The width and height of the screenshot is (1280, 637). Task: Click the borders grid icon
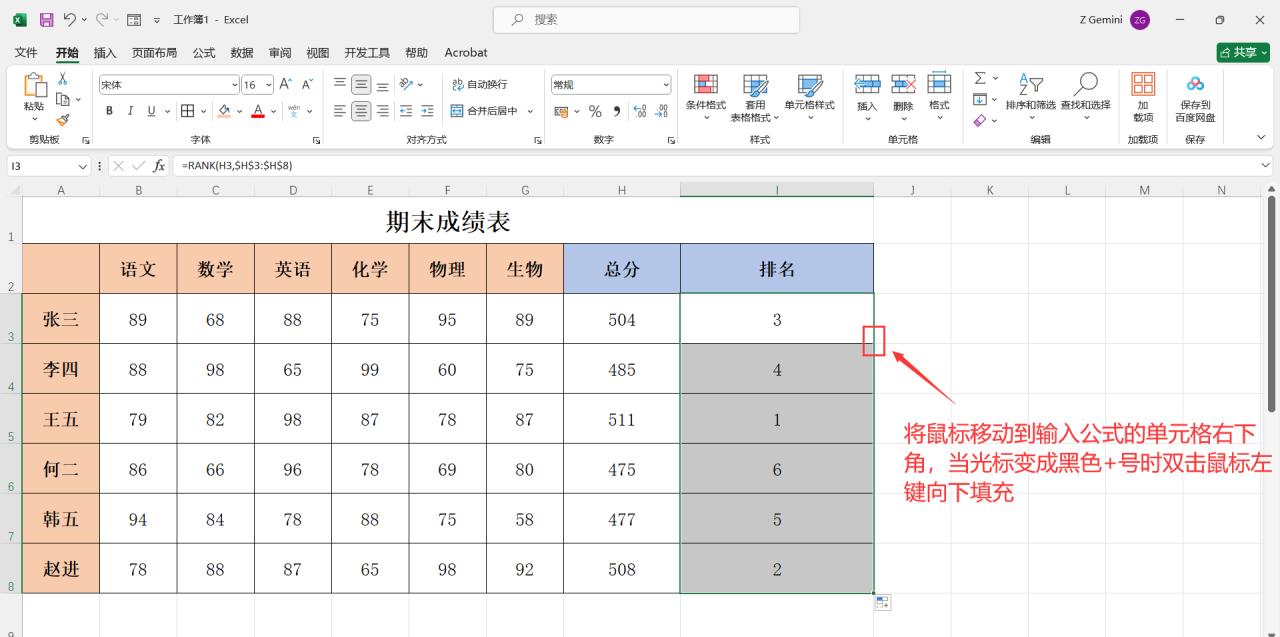click(188, 111)
